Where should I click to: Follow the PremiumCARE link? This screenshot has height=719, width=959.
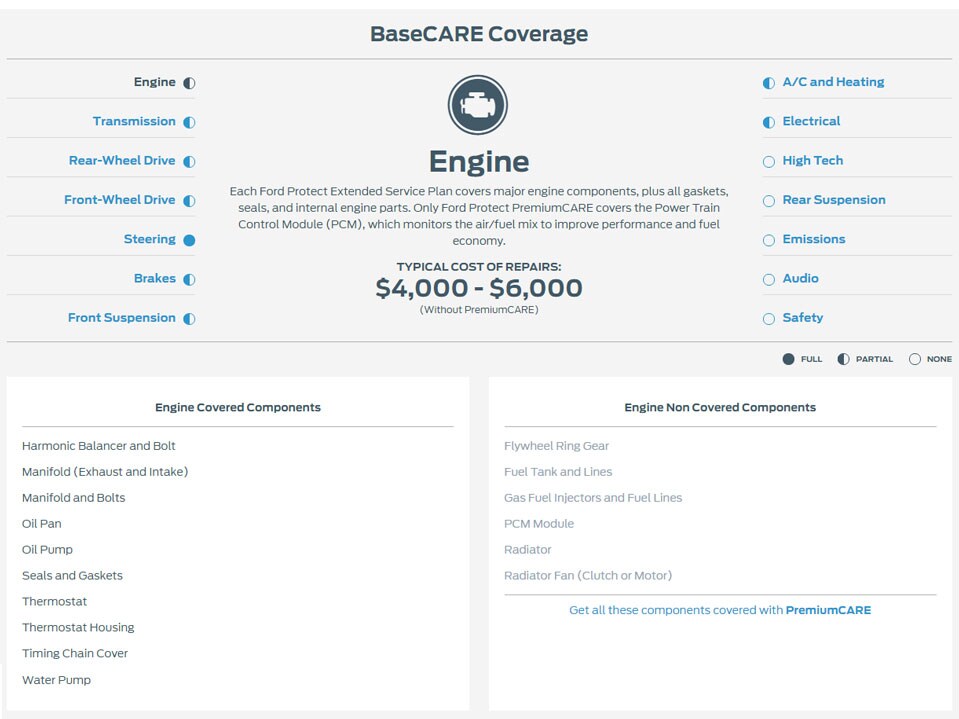click(828, 610)
